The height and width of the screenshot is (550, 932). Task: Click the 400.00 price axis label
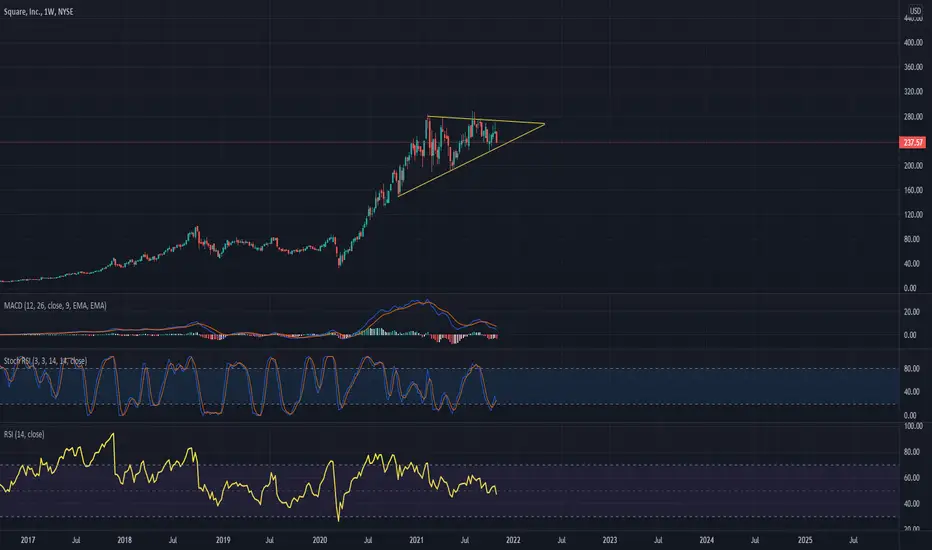pyautogui.click(x=913, y=43)
